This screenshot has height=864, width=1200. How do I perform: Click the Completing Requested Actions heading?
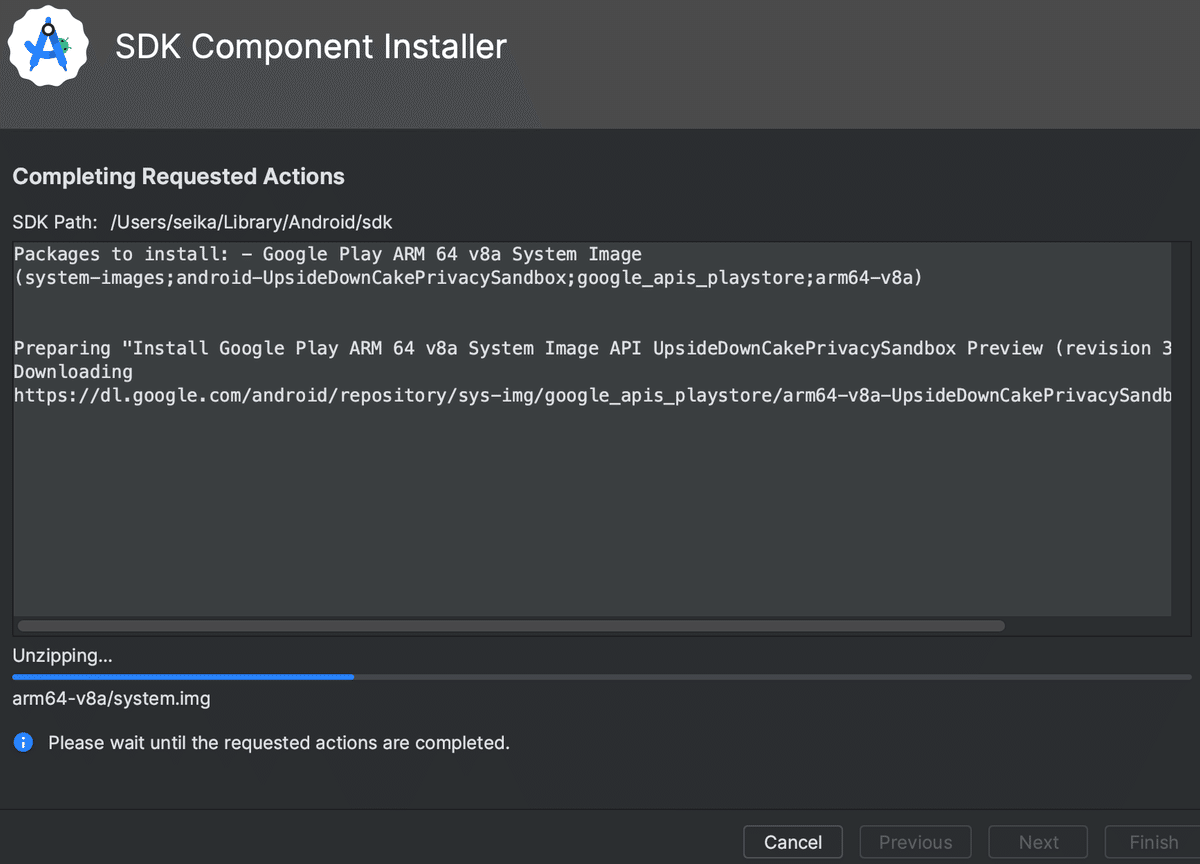(x=178, y=177)
